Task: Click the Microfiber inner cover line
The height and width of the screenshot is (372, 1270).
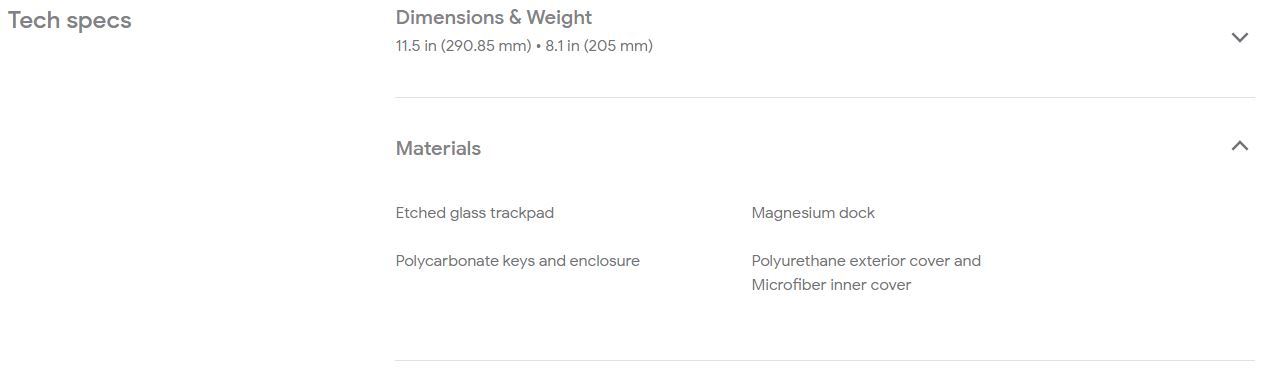Action: (x=831, y=285)
